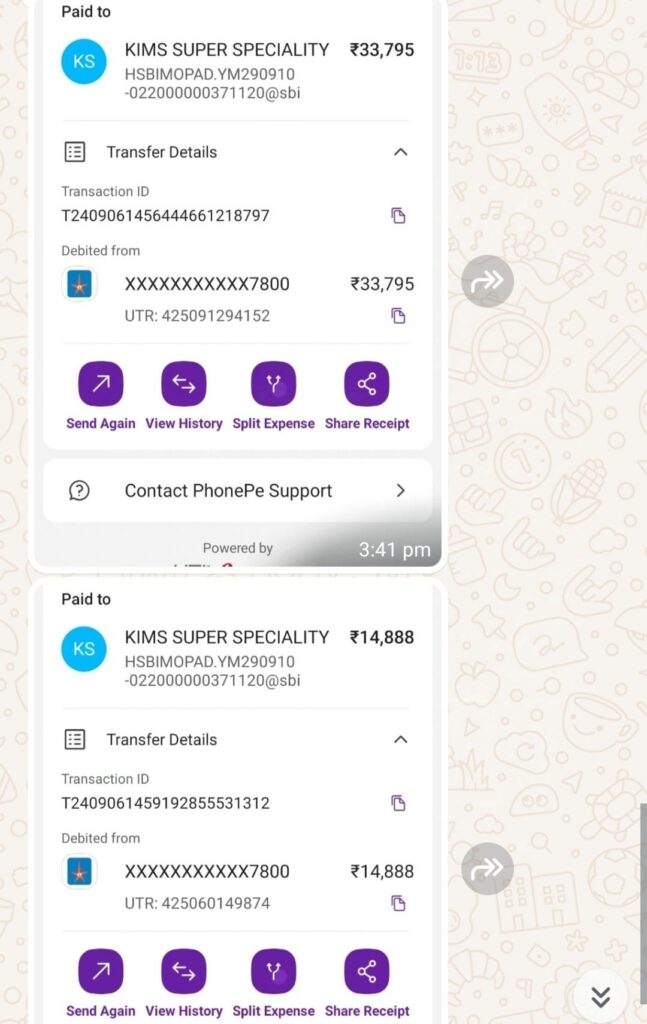Copy the Transaction ID ending in 531312
The image size is (647, 1024).
tap(398, 803)
